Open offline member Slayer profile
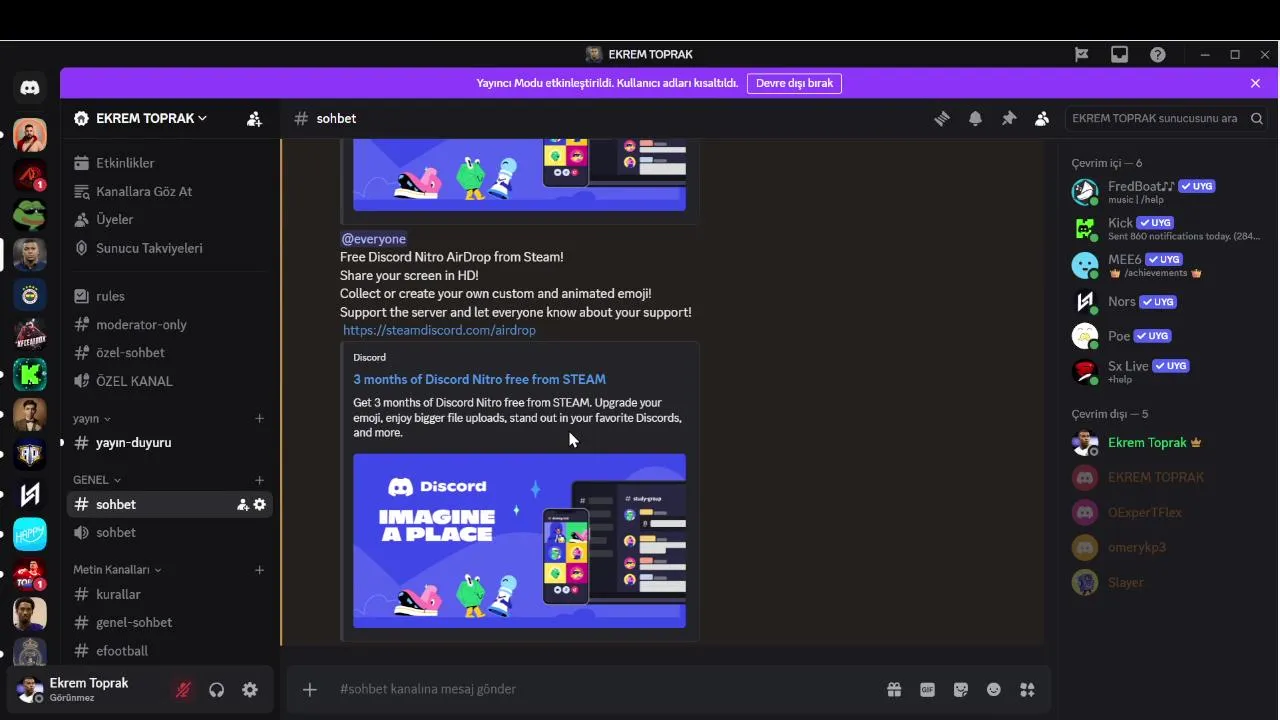The image size is (1280, 720). (1167, 582)
